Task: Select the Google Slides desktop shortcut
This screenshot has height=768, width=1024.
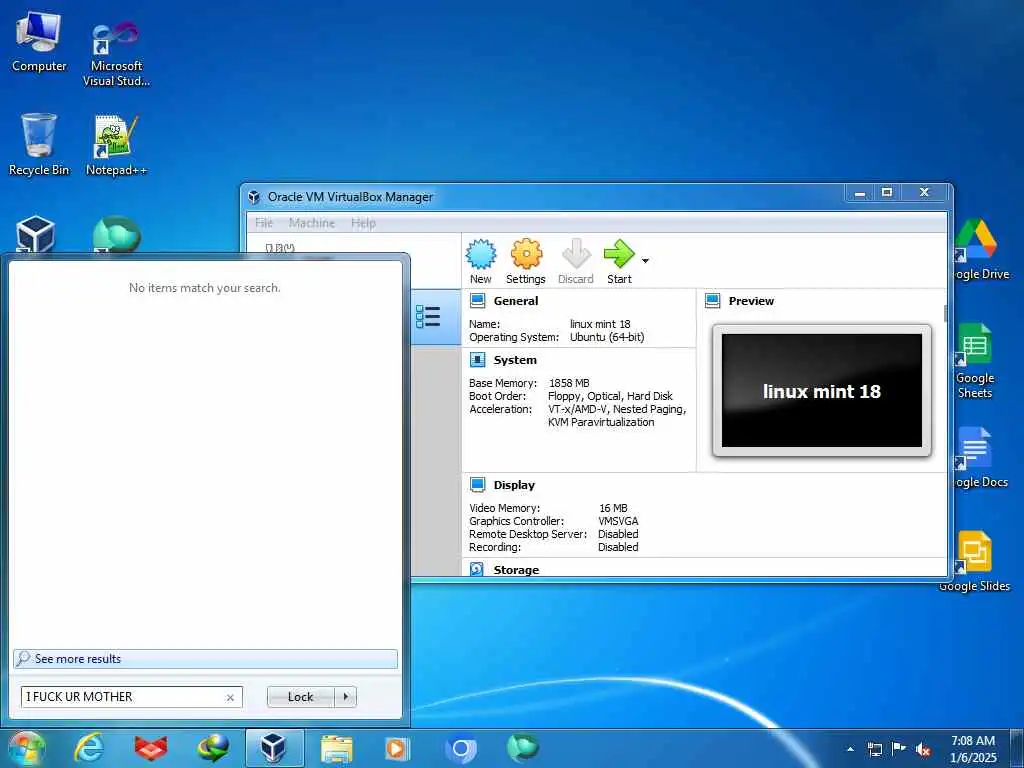Action: (x=974, y=562)
